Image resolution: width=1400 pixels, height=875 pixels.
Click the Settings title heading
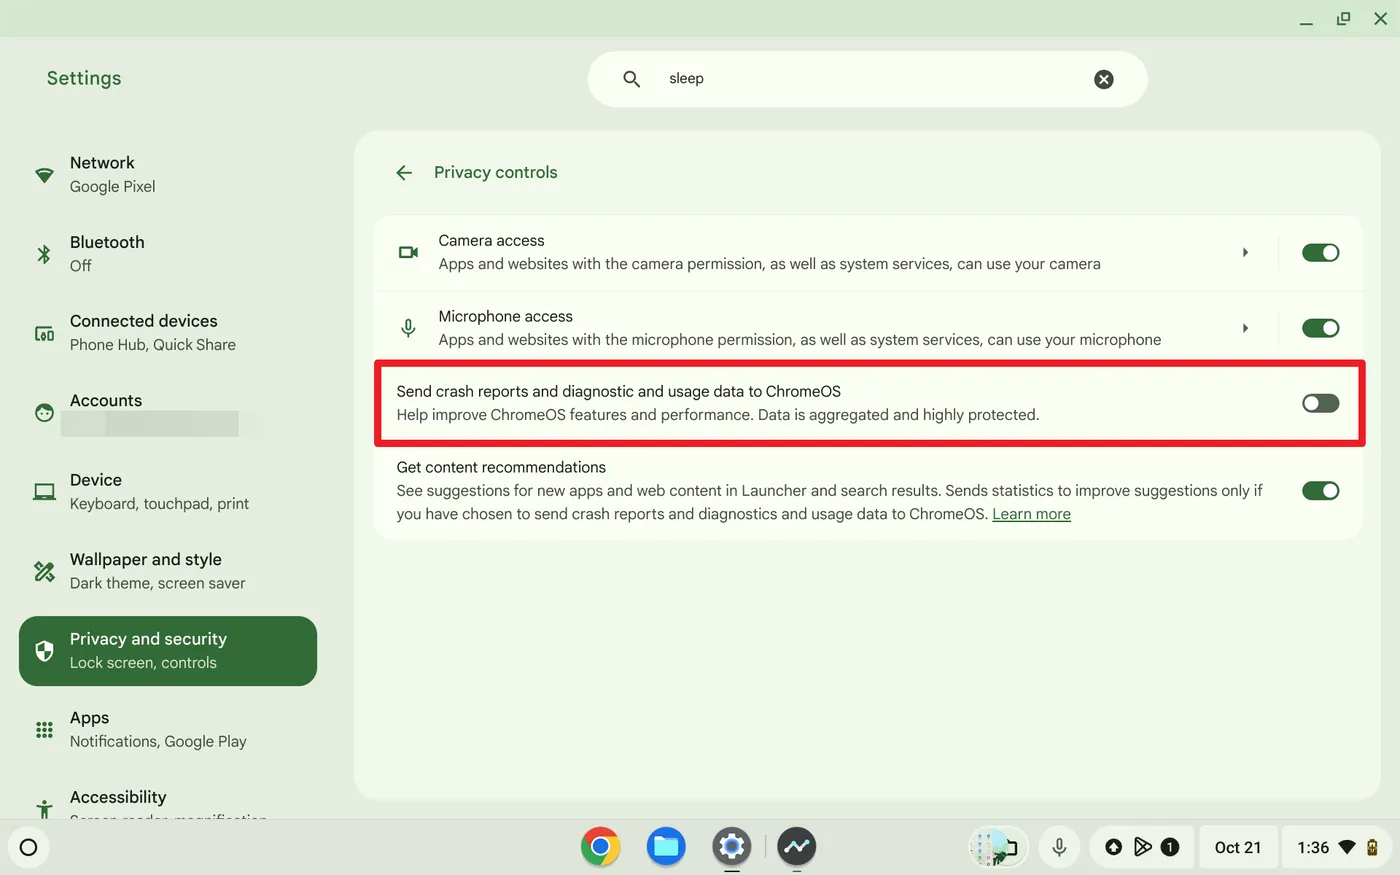pyautogui.click(x=84, y=78)
